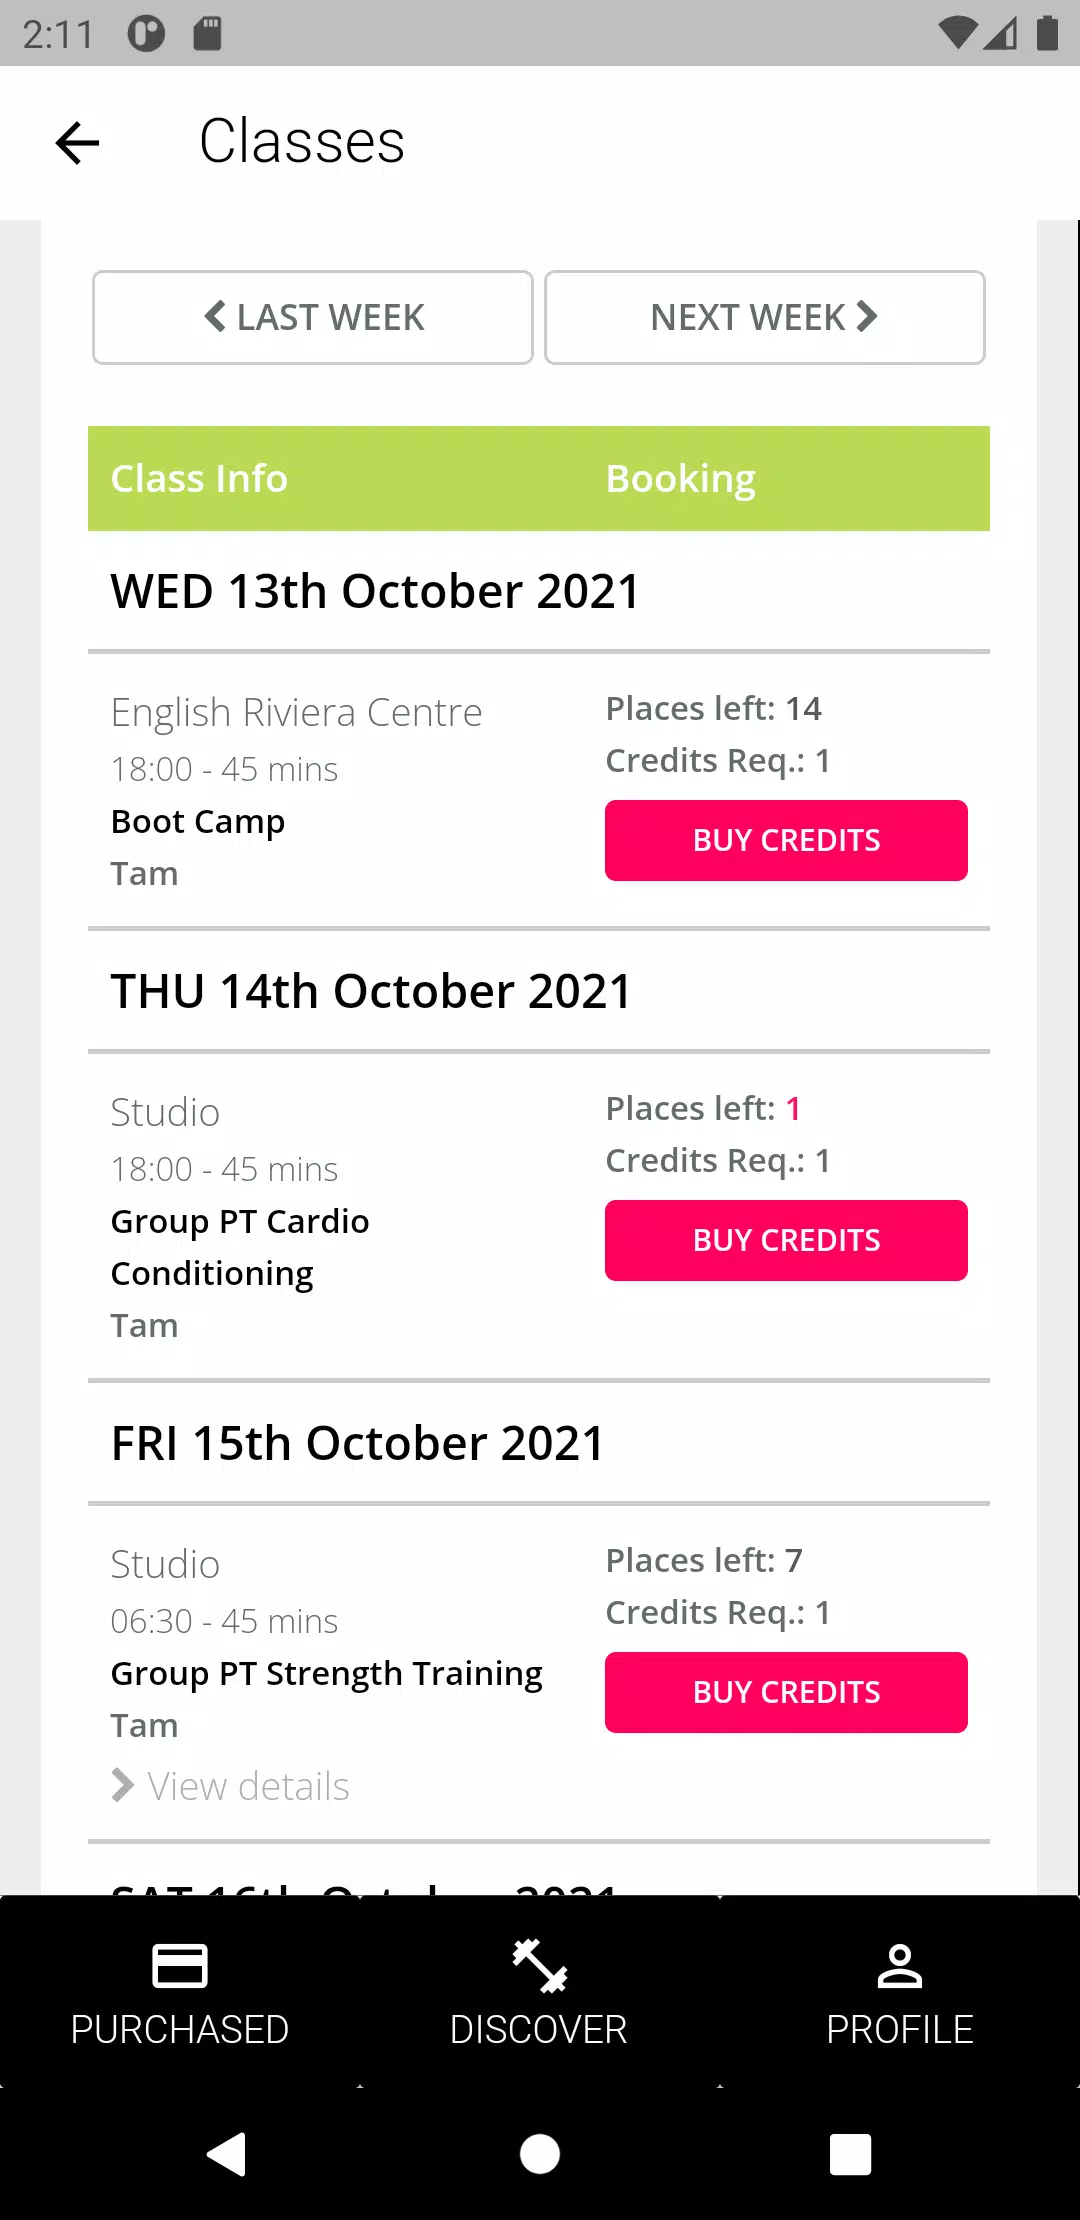
Task: Tap the back arrow beside Classes
Action: 77,142
